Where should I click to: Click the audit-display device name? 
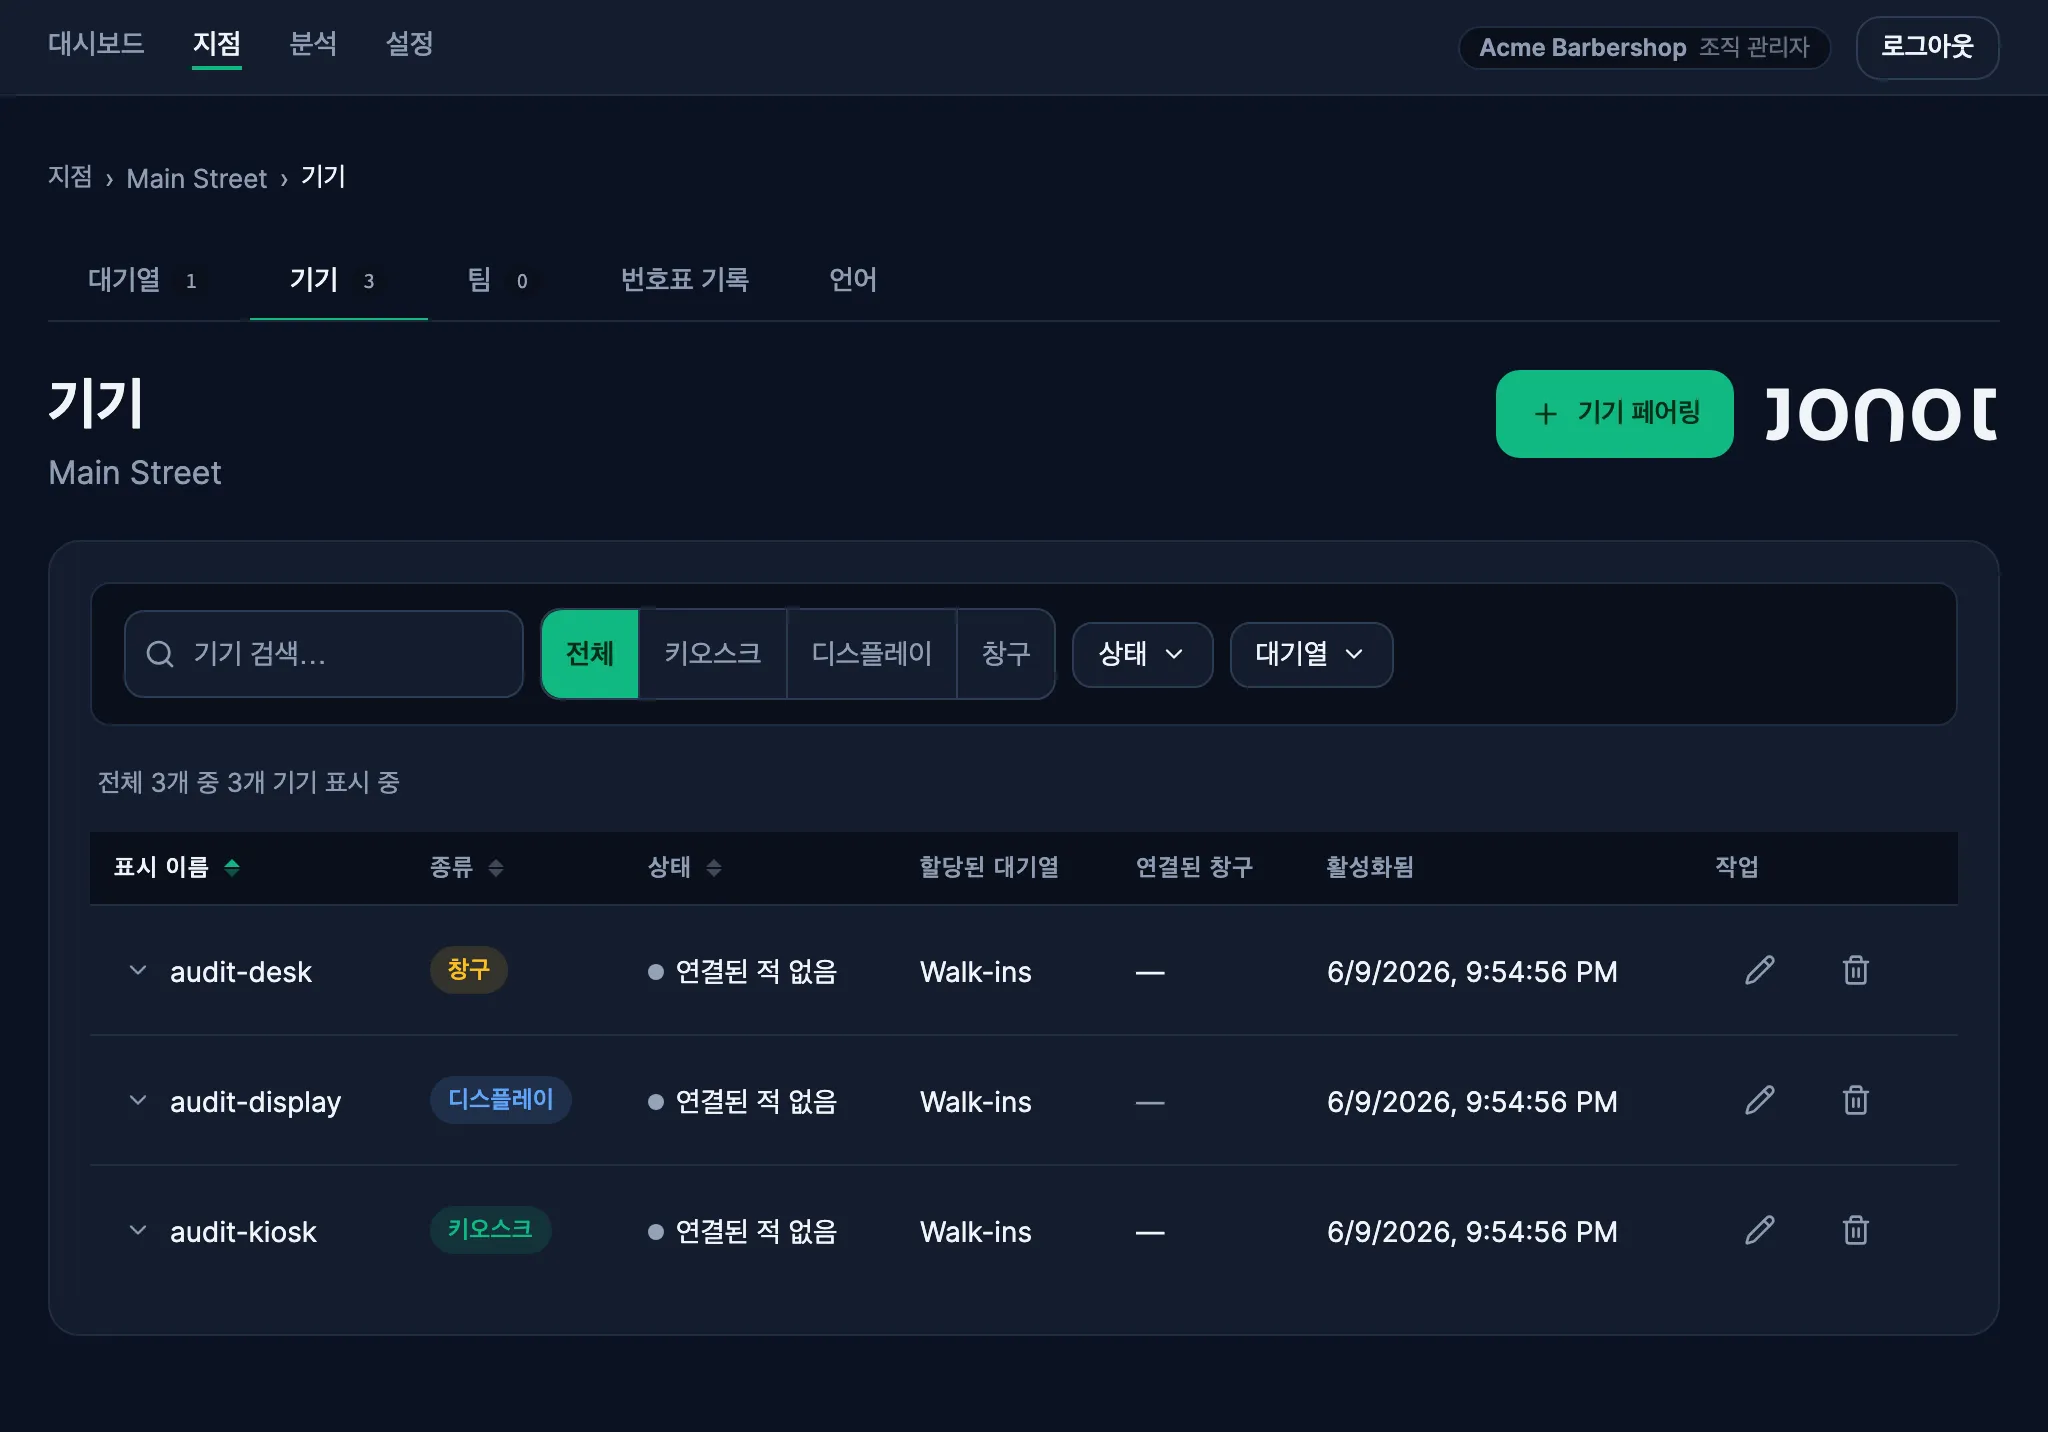tap(255, 1101)
